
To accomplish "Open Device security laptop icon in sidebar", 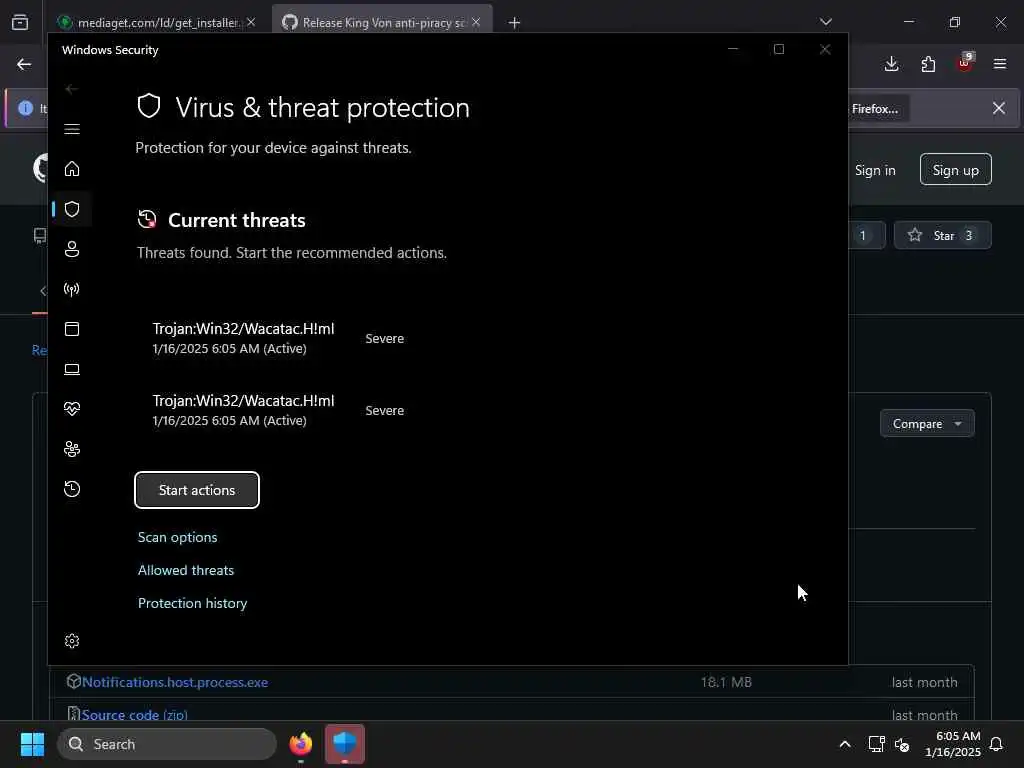I will point(72,369).
